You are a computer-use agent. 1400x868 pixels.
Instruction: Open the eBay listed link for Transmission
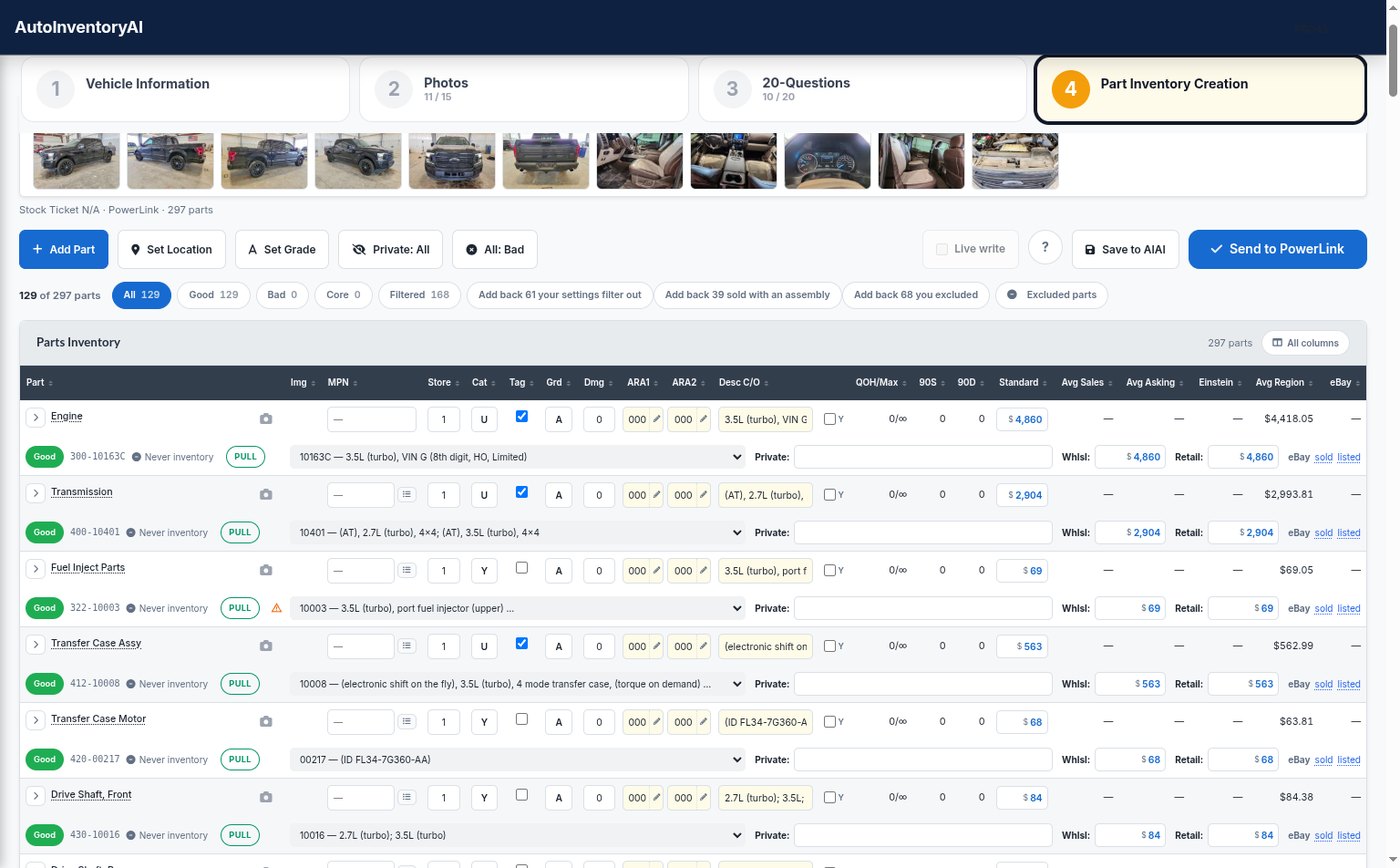click(1349, 533)
